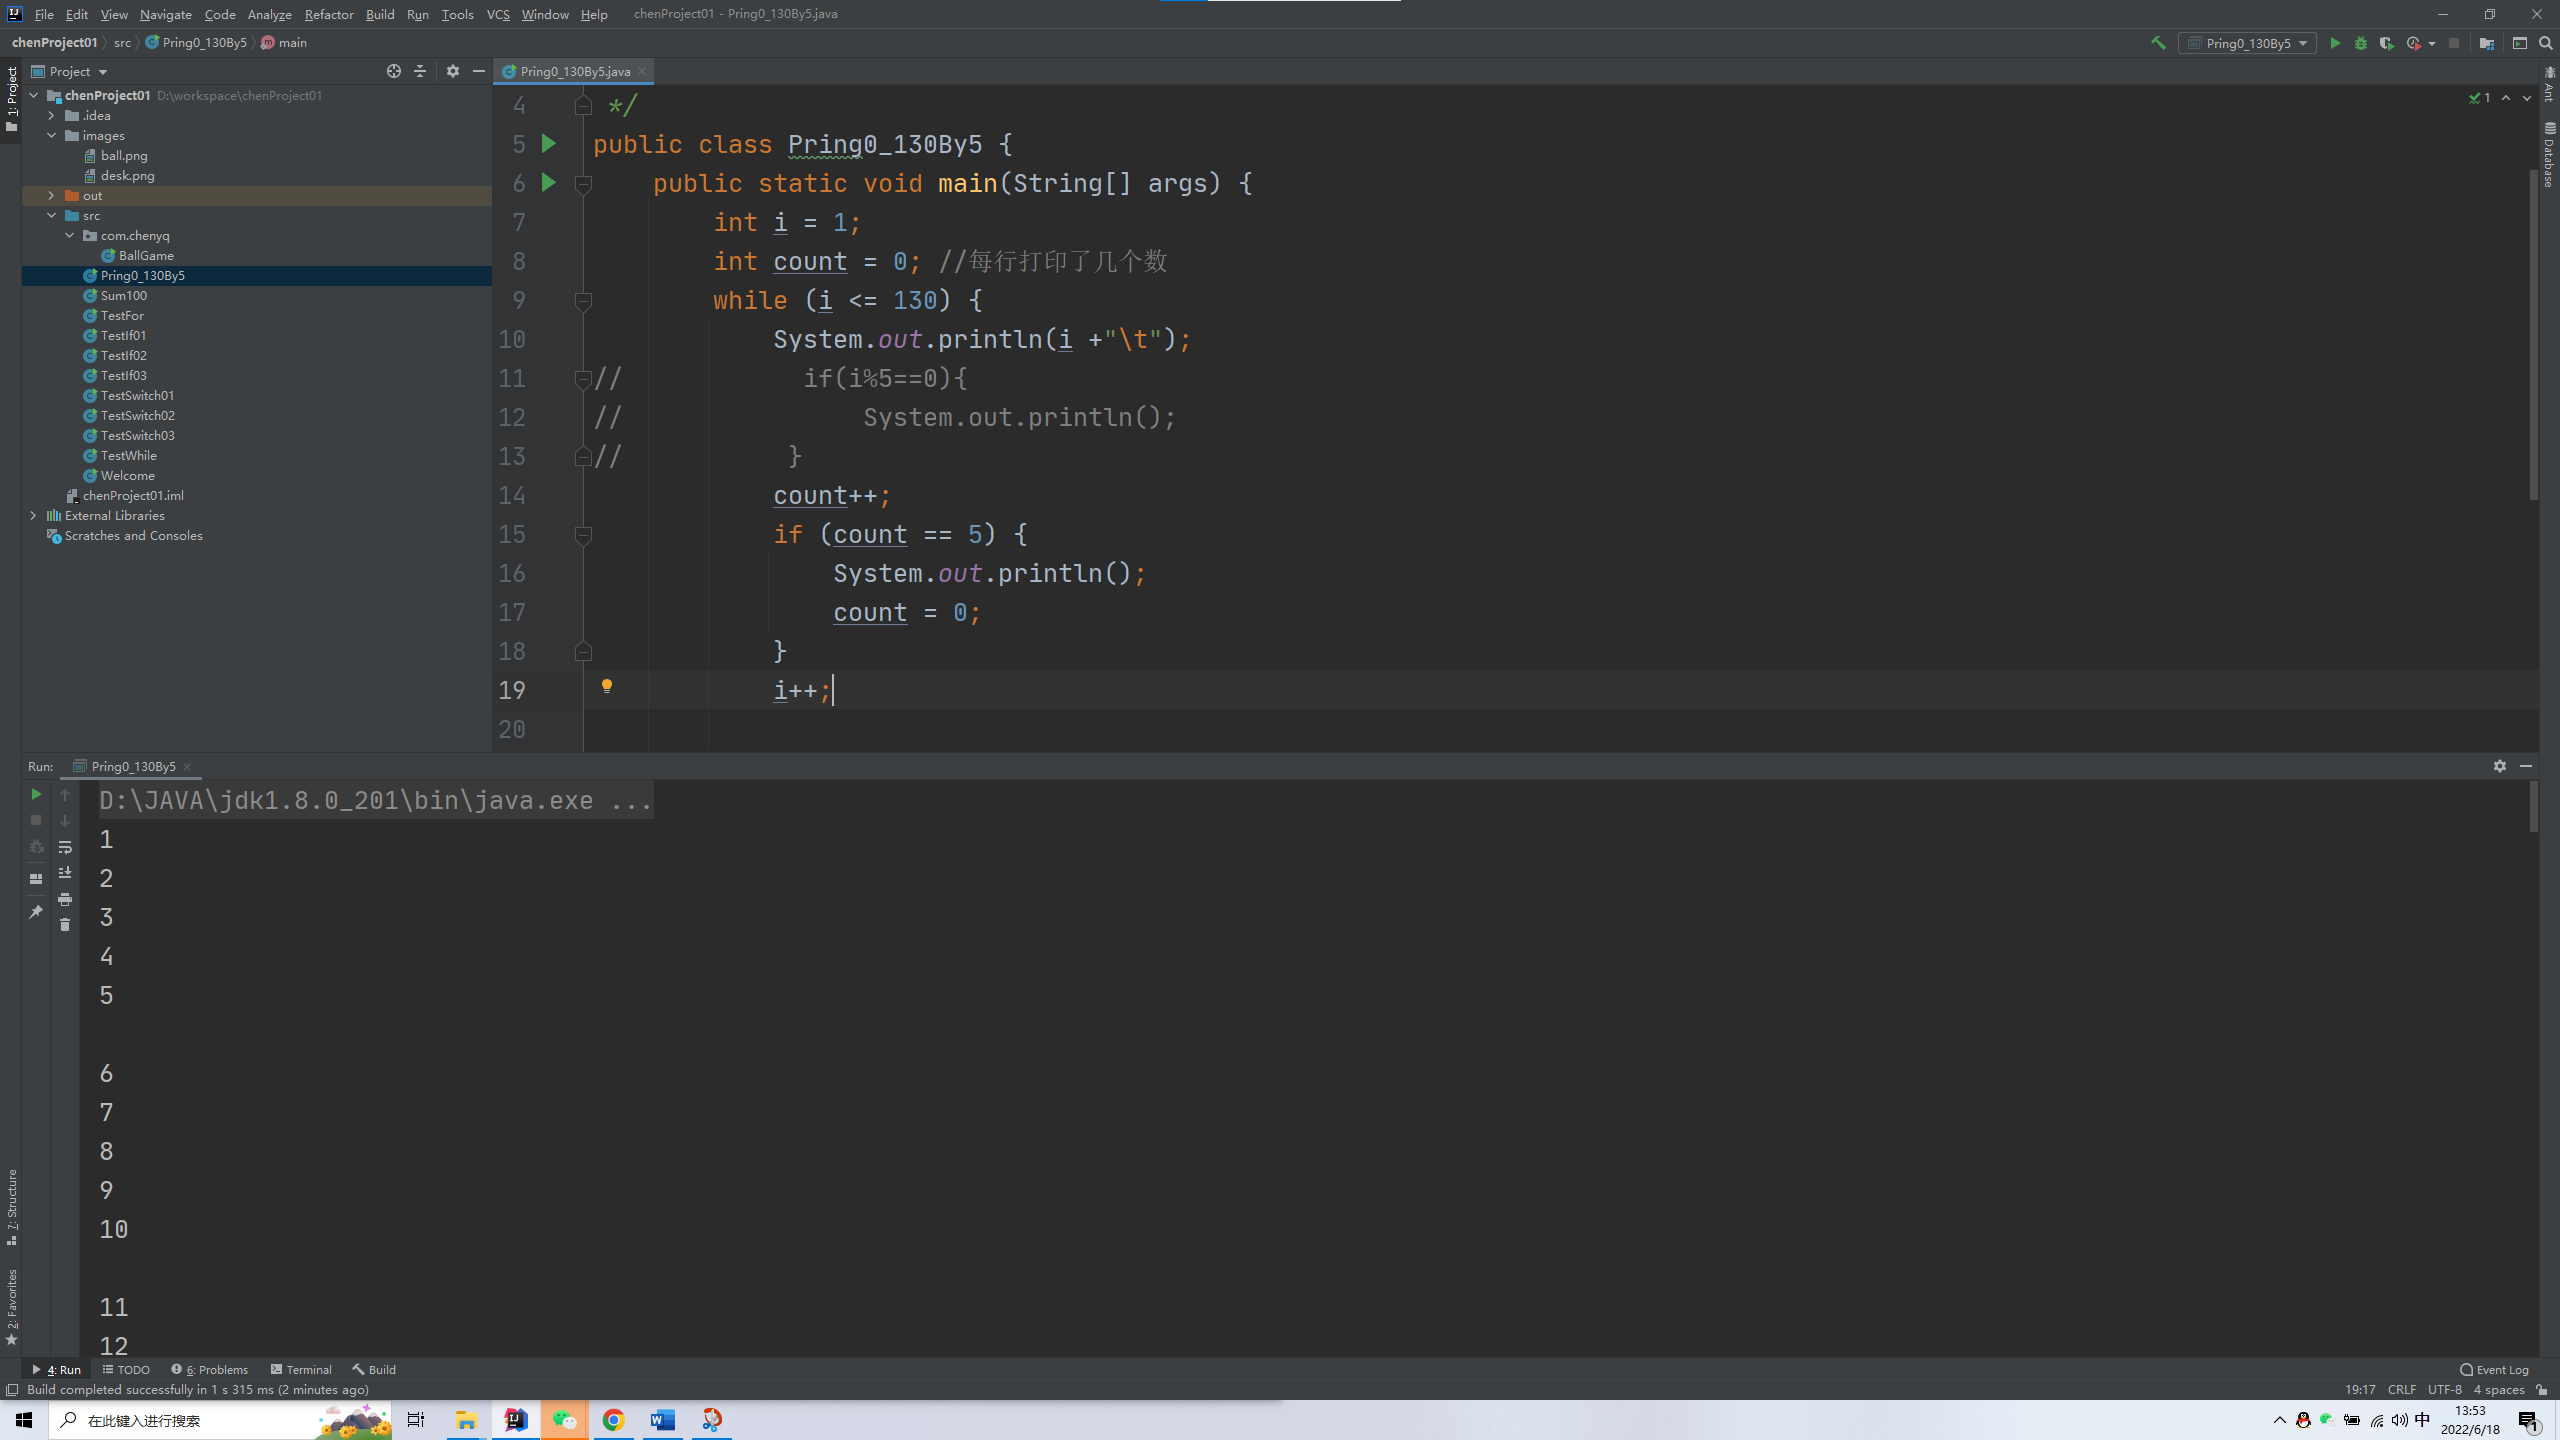Screen dimensions: 2560x1440
Task: Hide the Project tool window
Action: [x=479, y=71]
